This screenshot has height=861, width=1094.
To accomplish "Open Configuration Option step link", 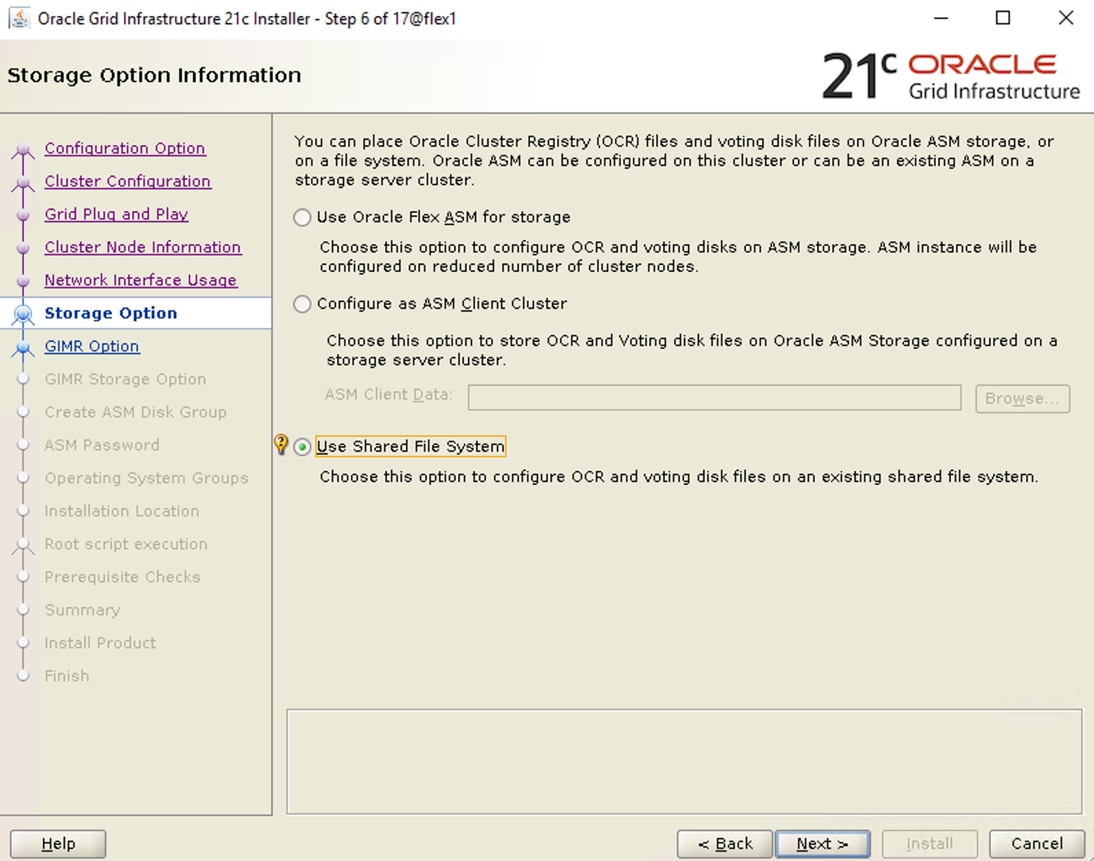I will point(125,148).
